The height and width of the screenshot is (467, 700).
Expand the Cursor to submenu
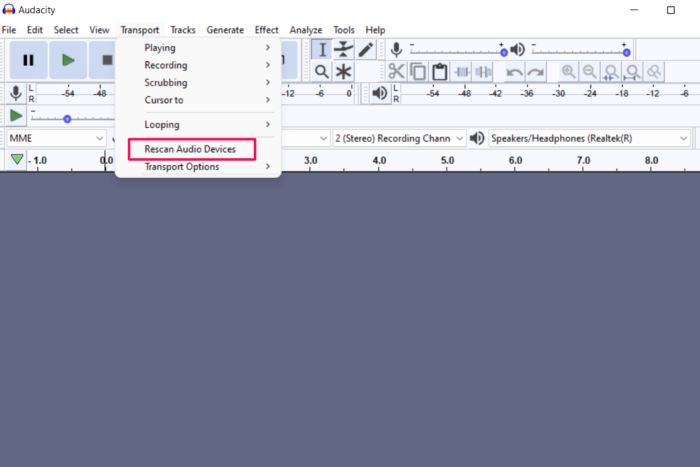click(x=198, y=100)
